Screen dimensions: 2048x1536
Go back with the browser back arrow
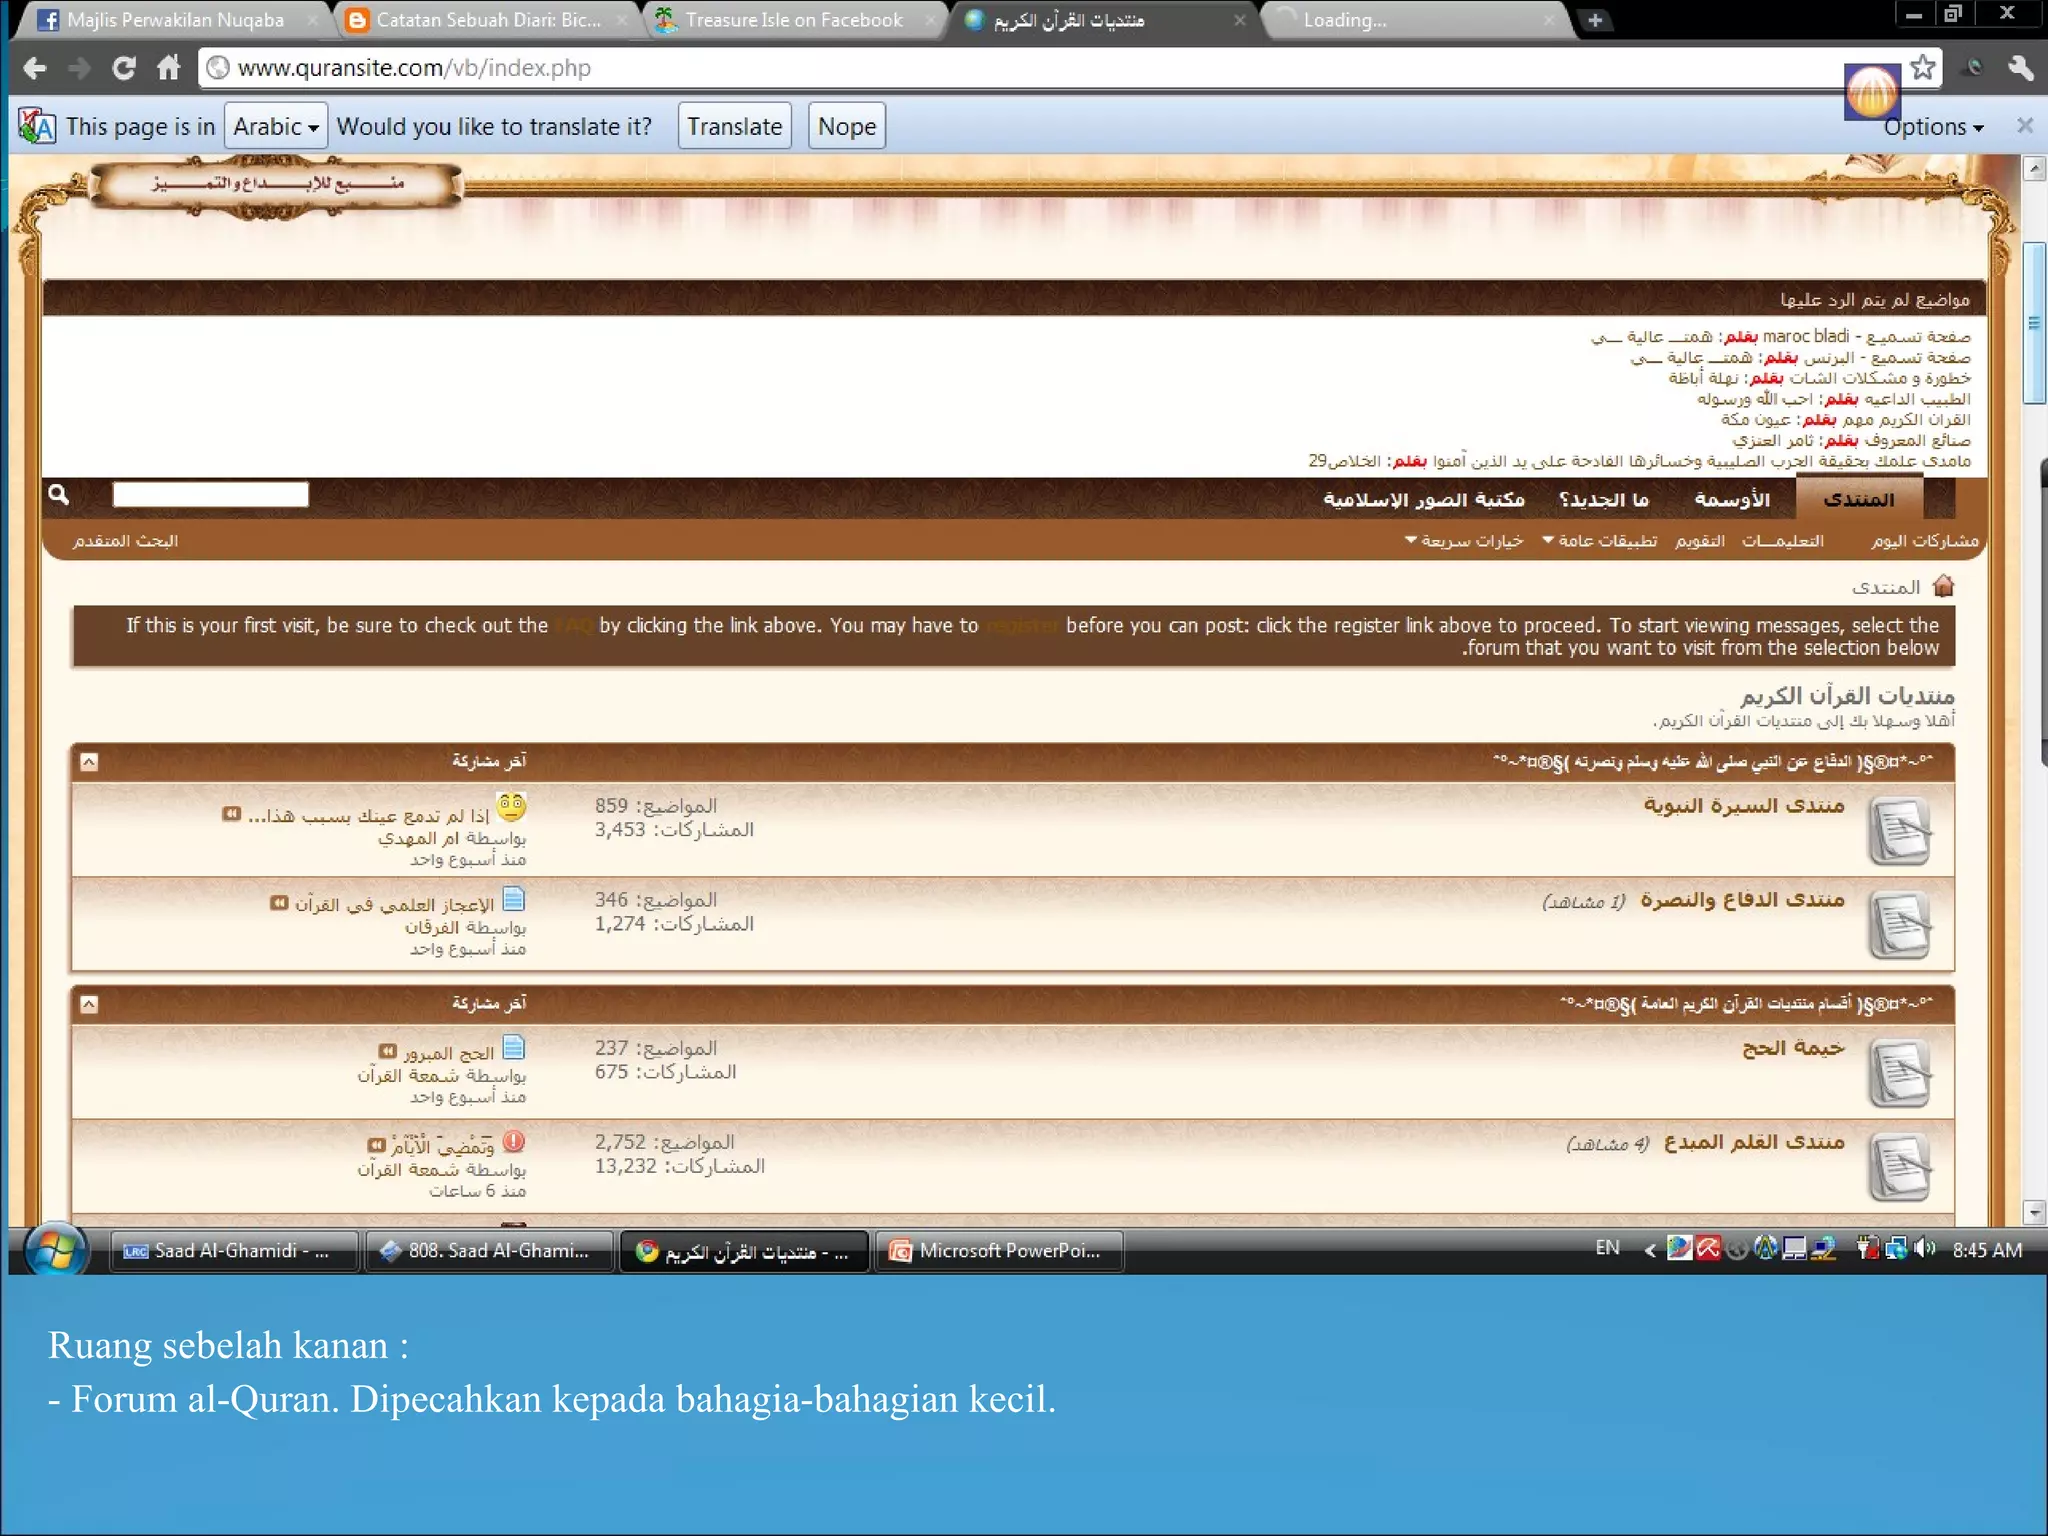pyautogui.click(x=35, y=68)
